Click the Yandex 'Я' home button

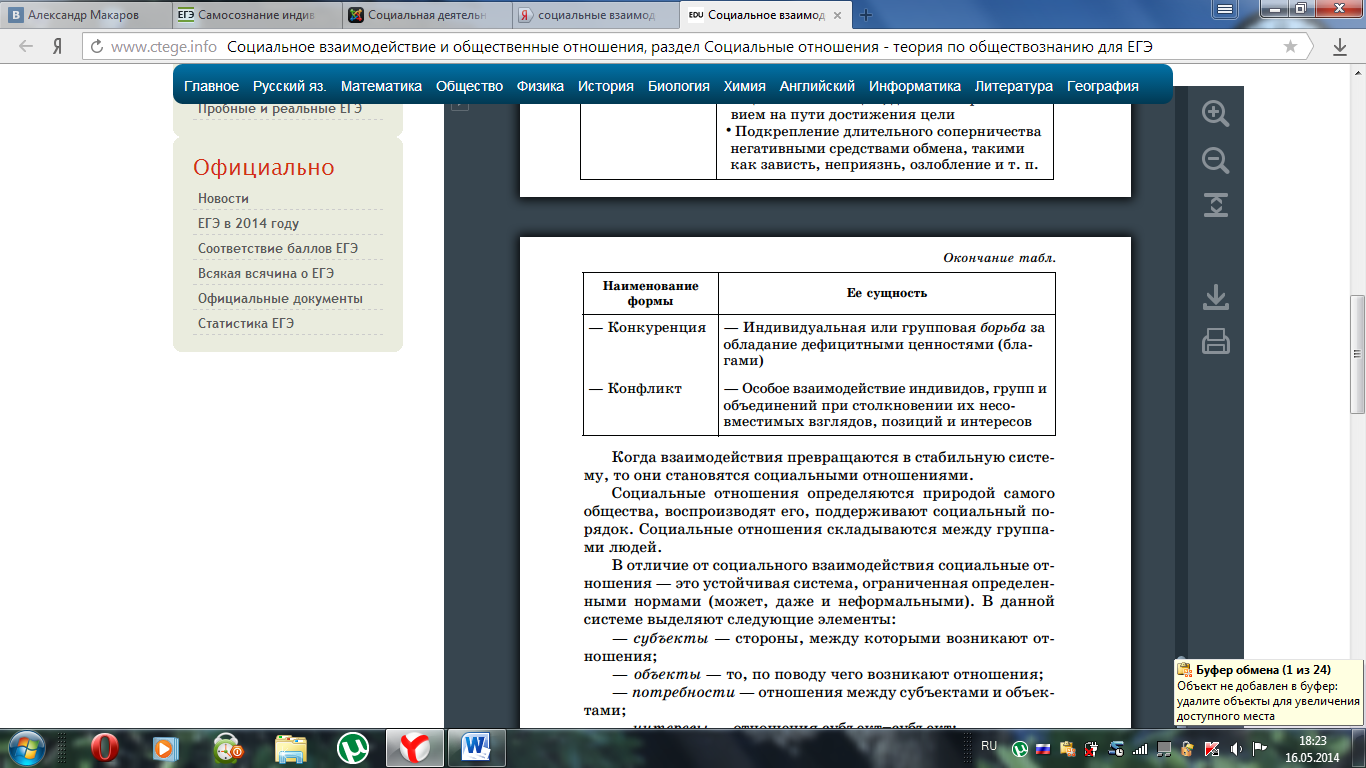point(58,47)
